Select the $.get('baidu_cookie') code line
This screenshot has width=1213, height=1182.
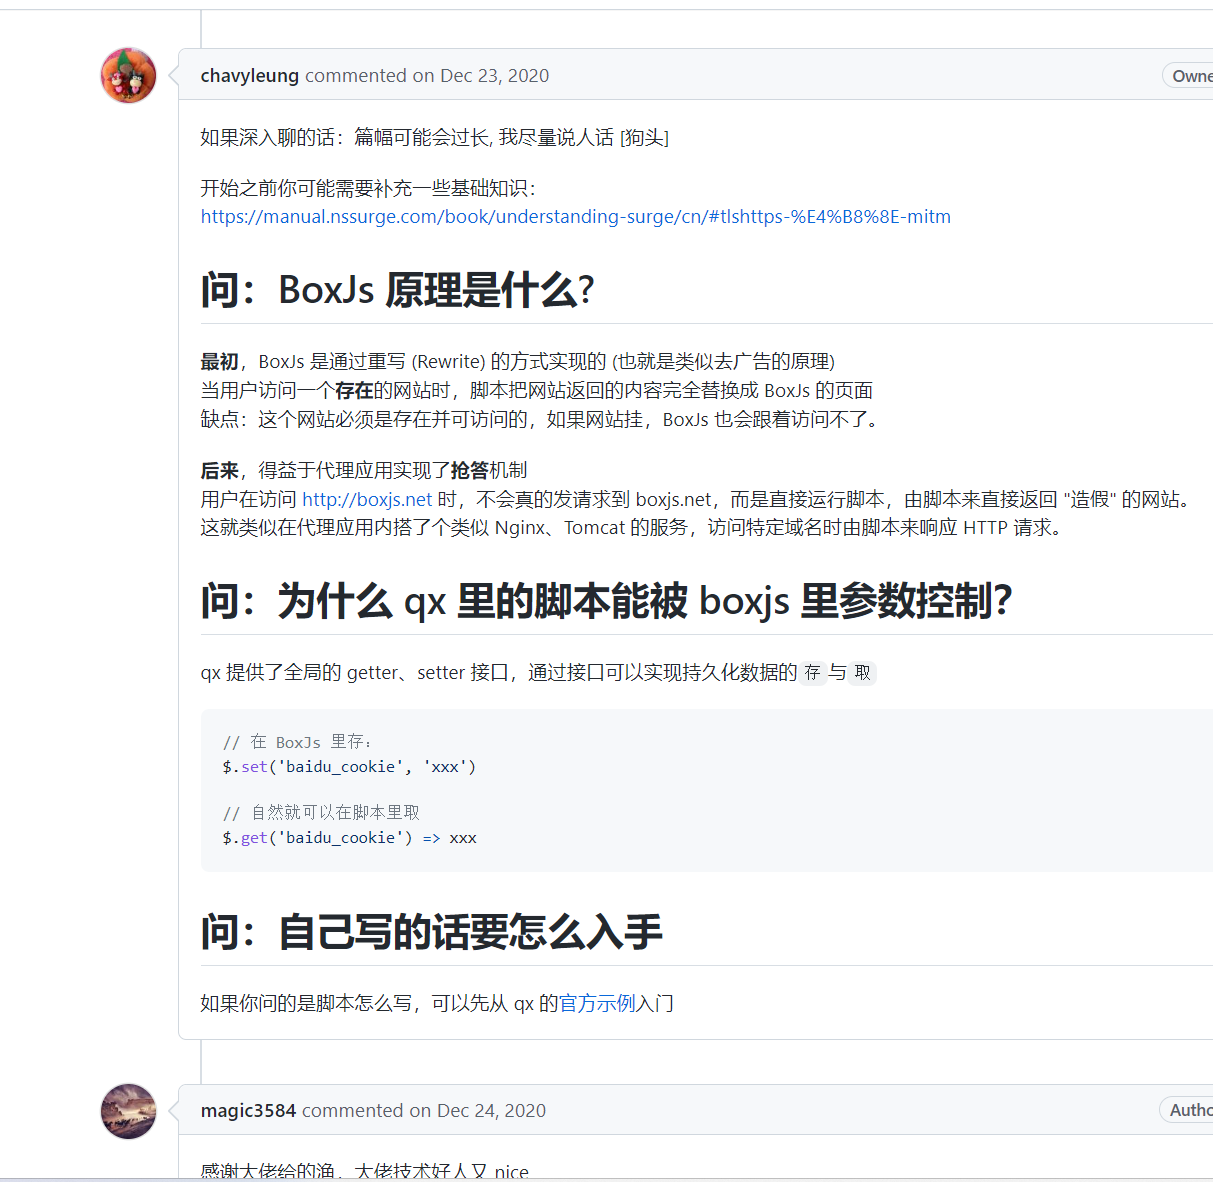click(x=349, y=837)
